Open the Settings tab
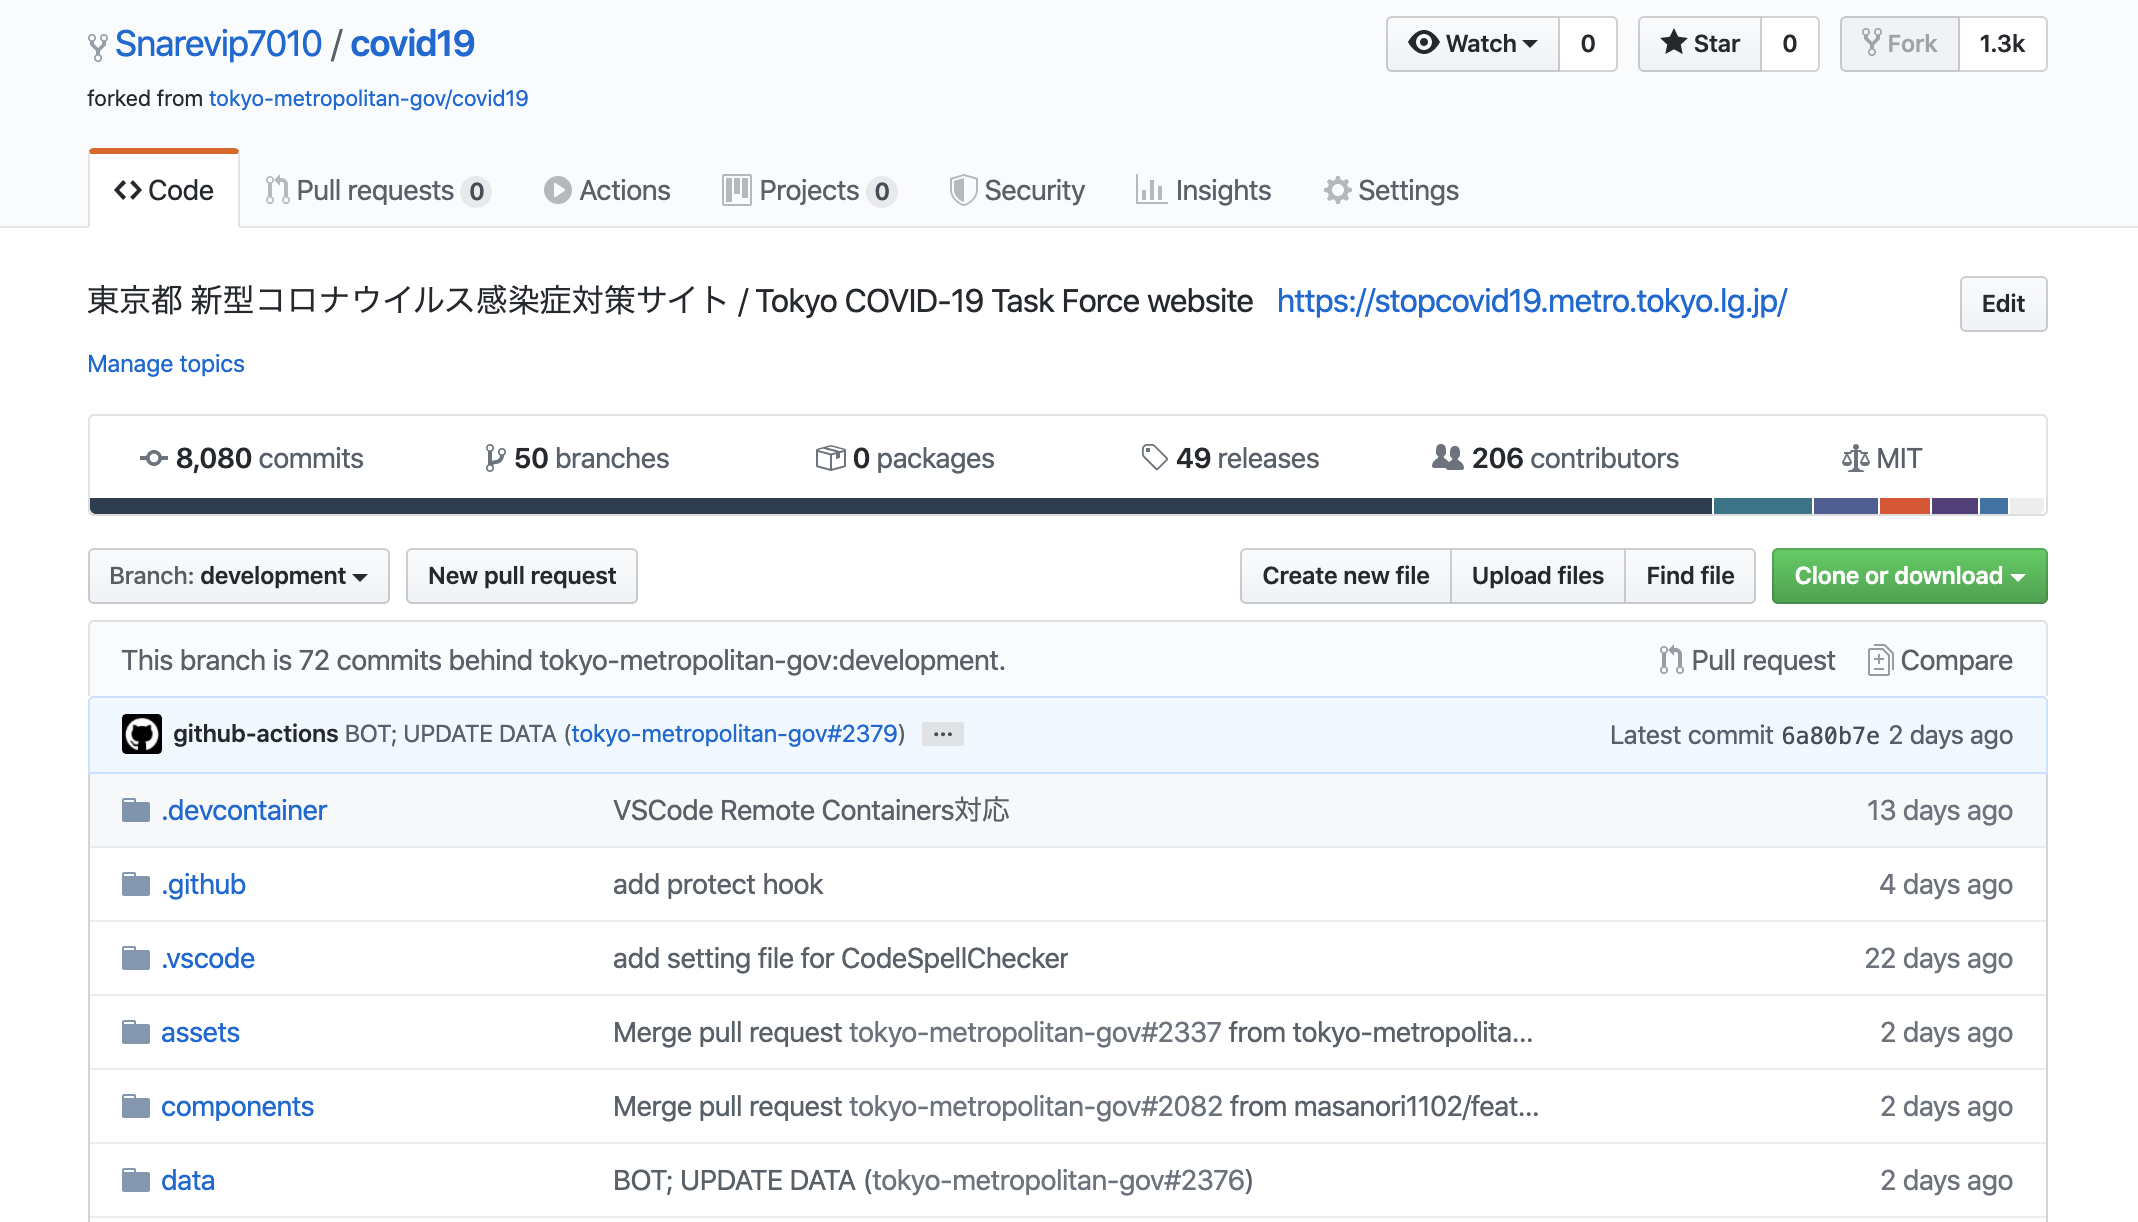 (x=1391, y=190)
